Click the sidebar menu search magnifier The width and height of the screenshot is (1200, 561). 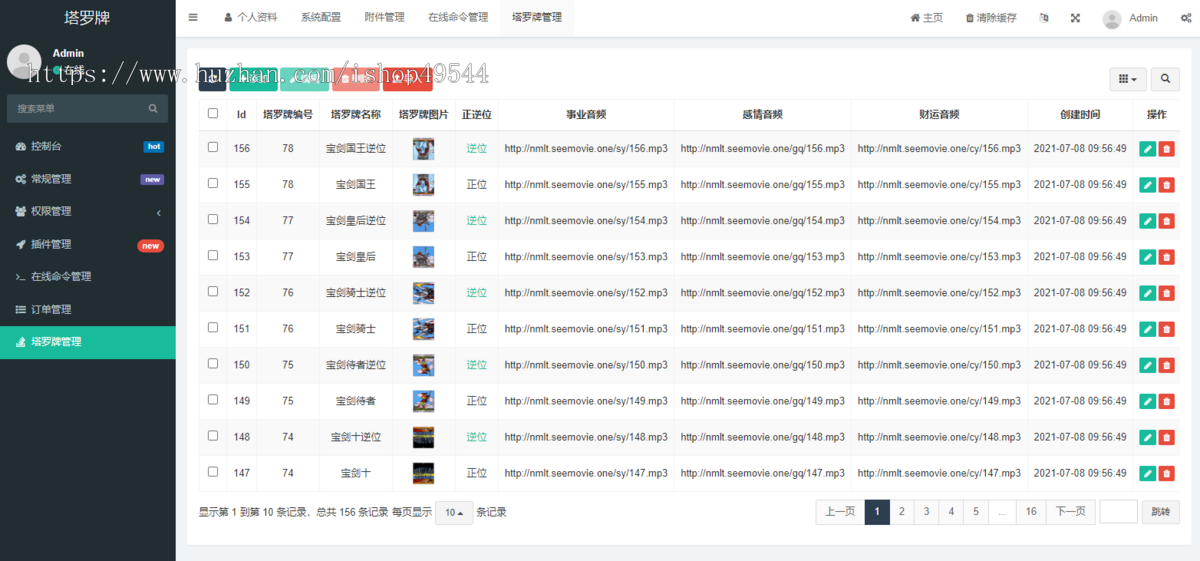click(153, 108)
